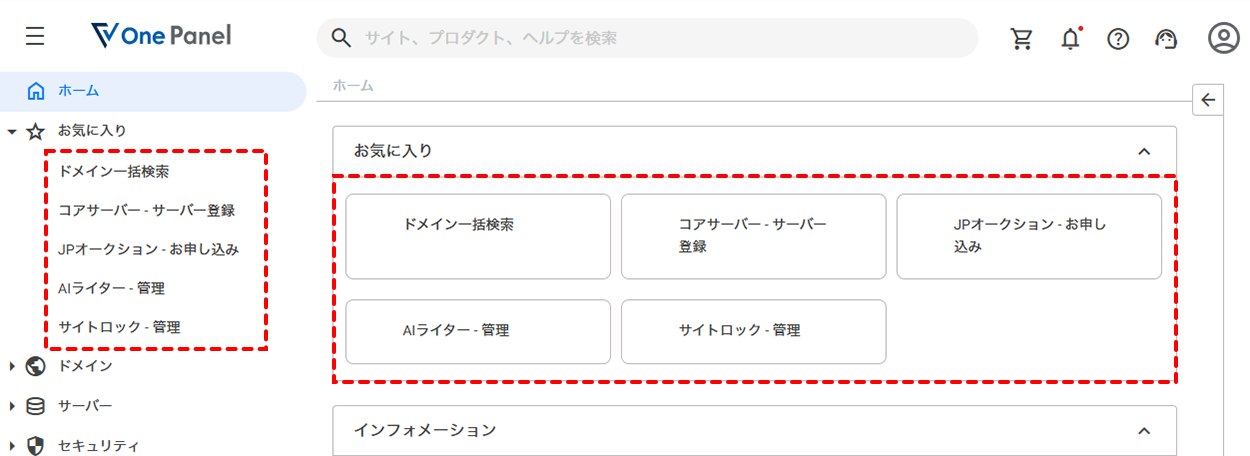The height and width of the screenshot is (456, 1250).
Task: Click the back arrow panel button
Action: [1208, 99]
